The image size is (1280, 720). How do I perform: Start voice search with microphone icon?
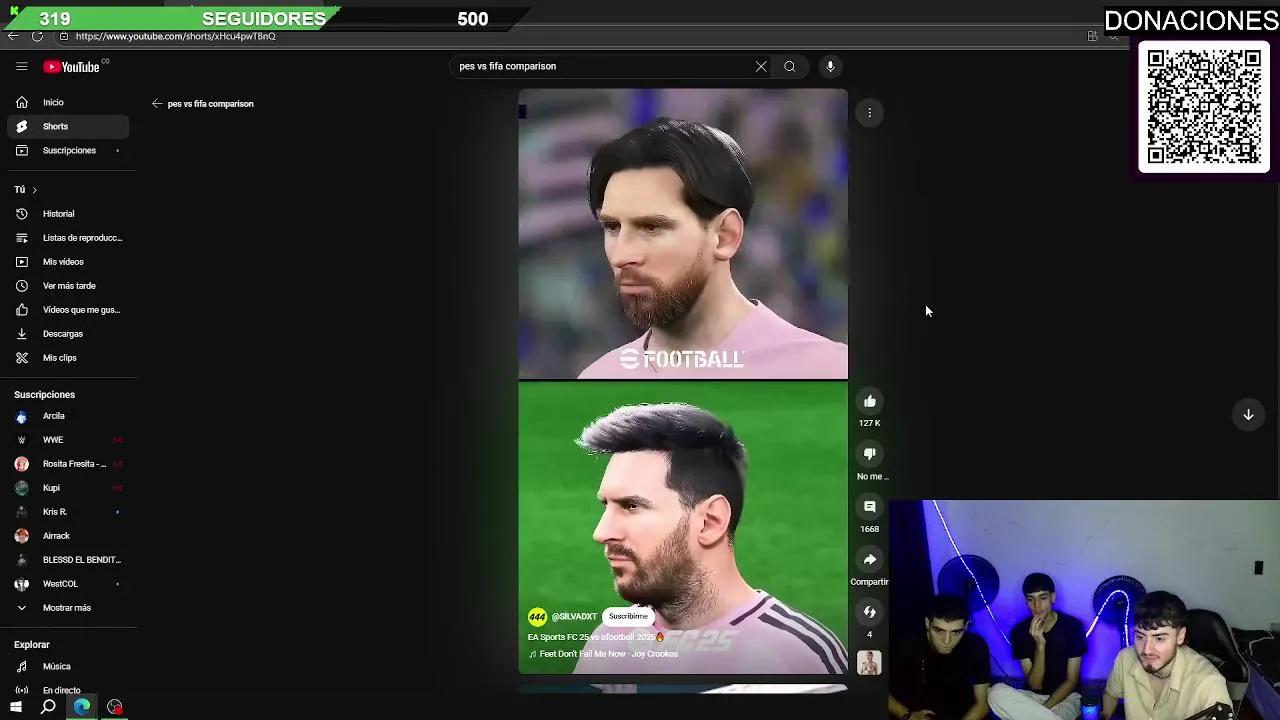[830, 67]
